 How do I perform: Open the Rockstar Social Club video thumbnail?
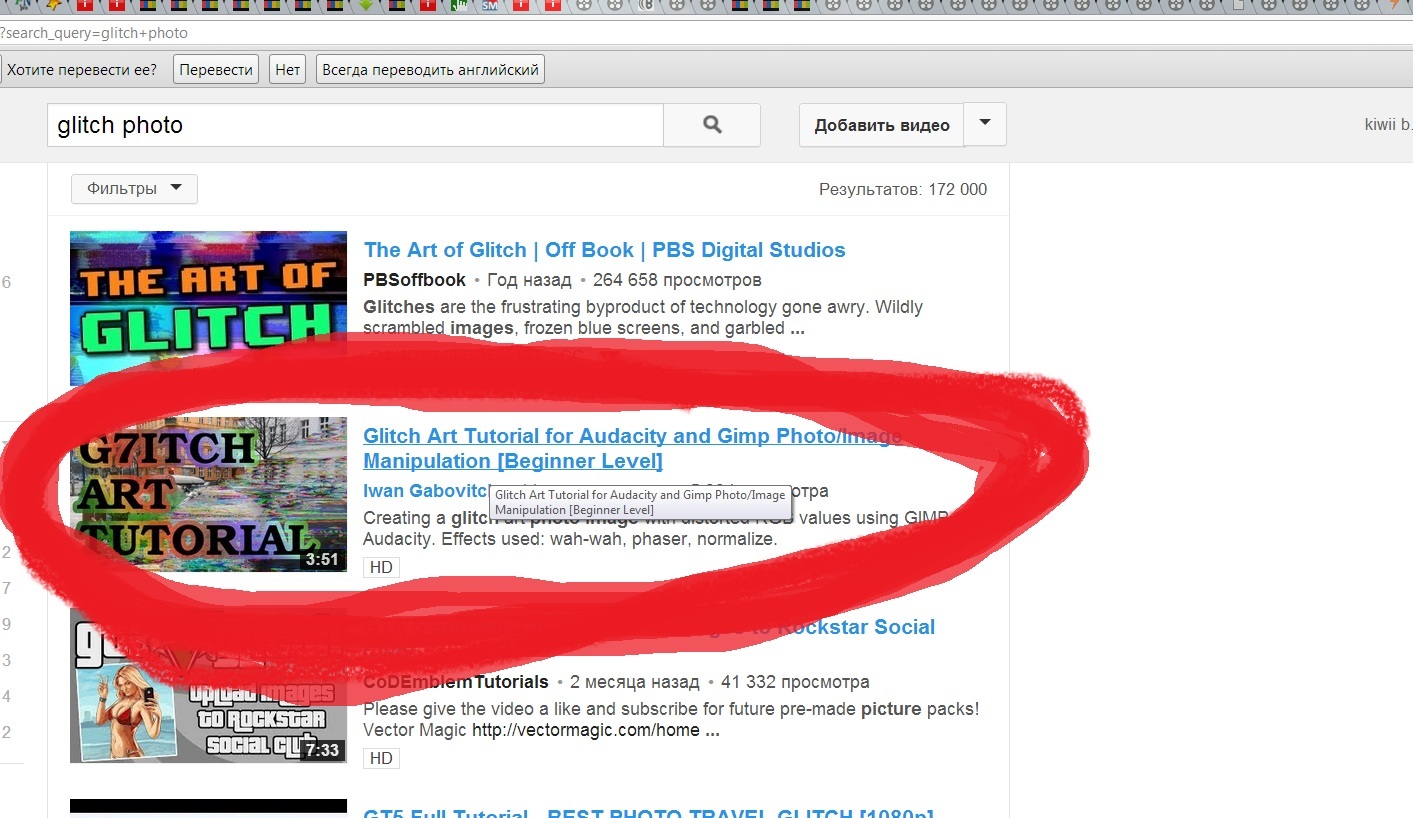click(208, 685)
